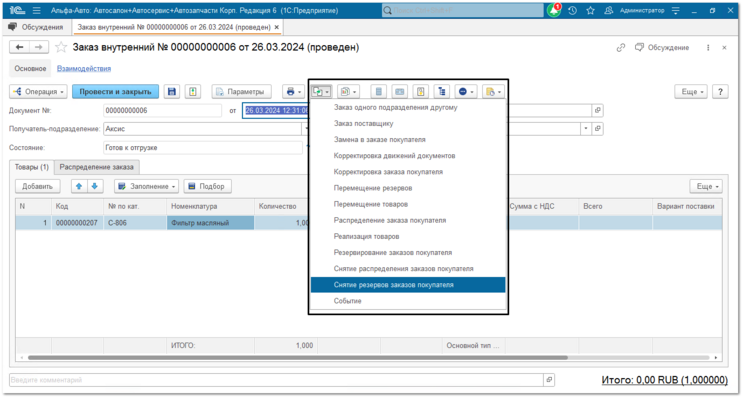743x398 pixels.
Task: Click the global search field
Action: [463, 10]
